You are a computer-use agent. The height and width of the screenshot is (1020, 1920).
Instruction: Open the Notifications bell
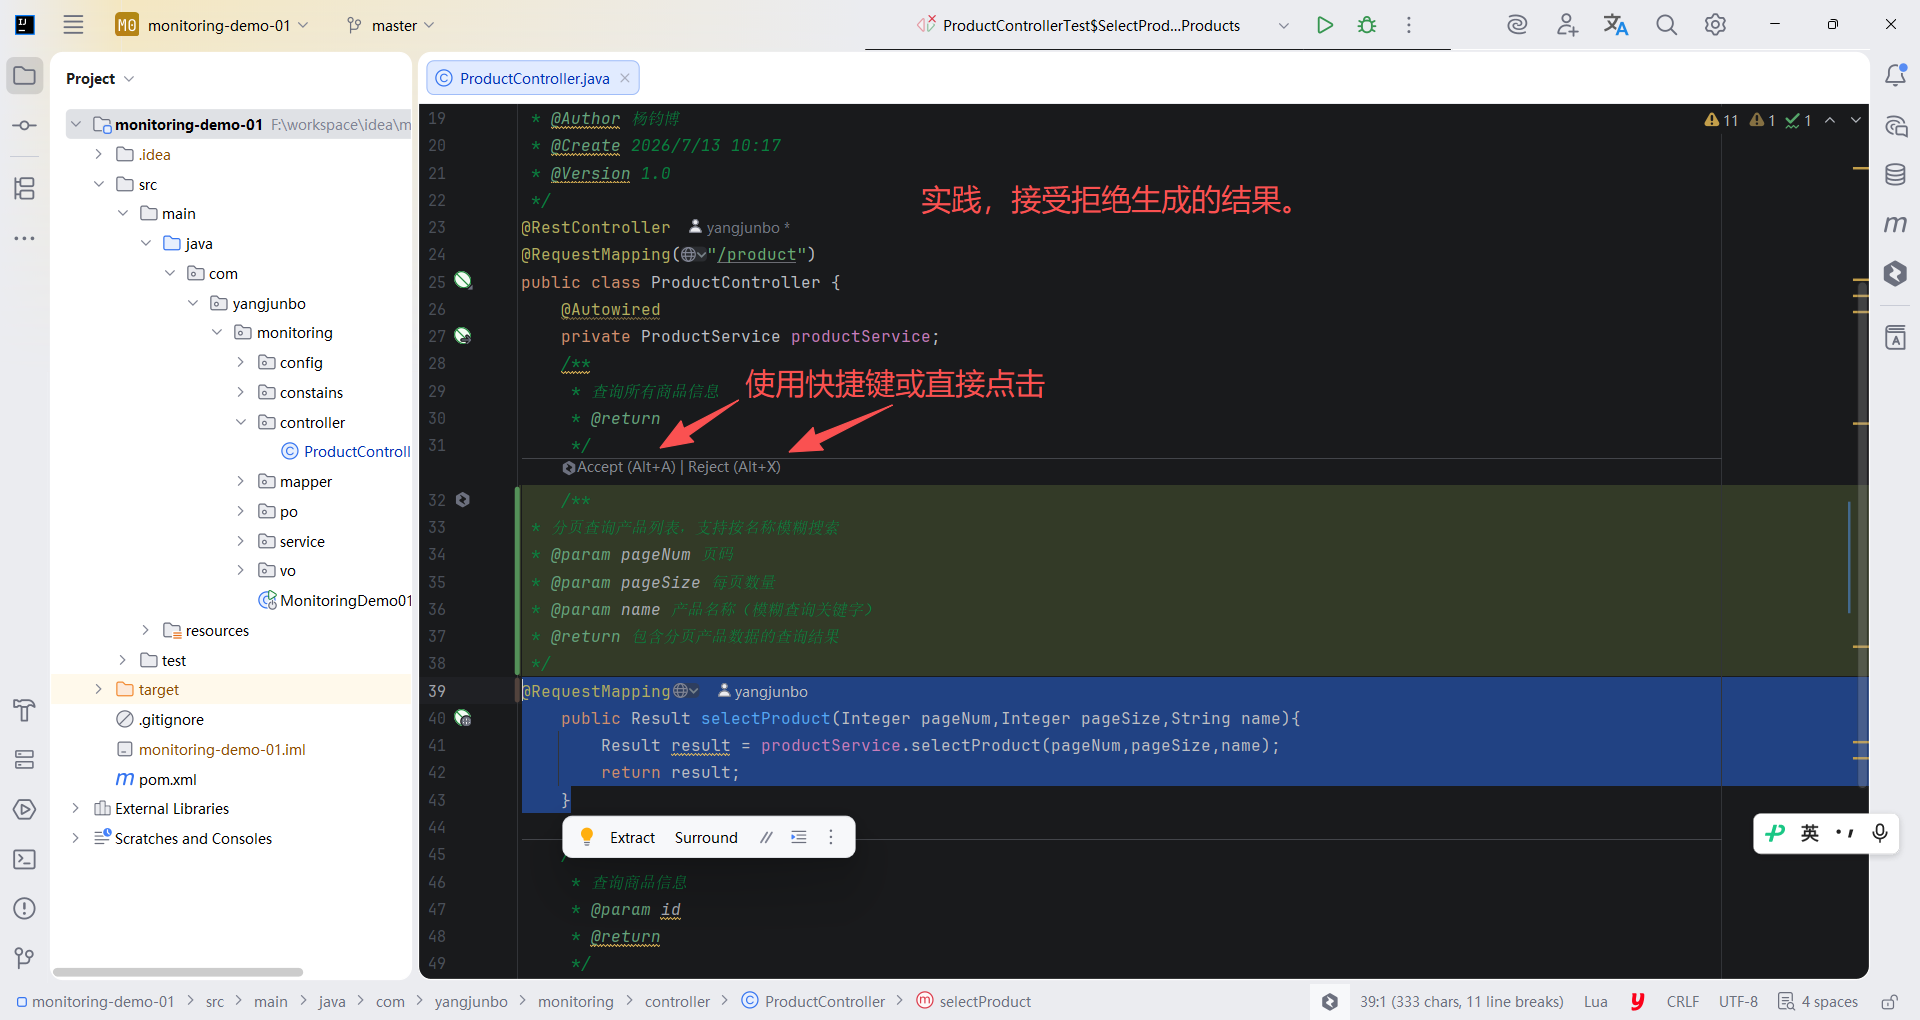pos(1895,75)
